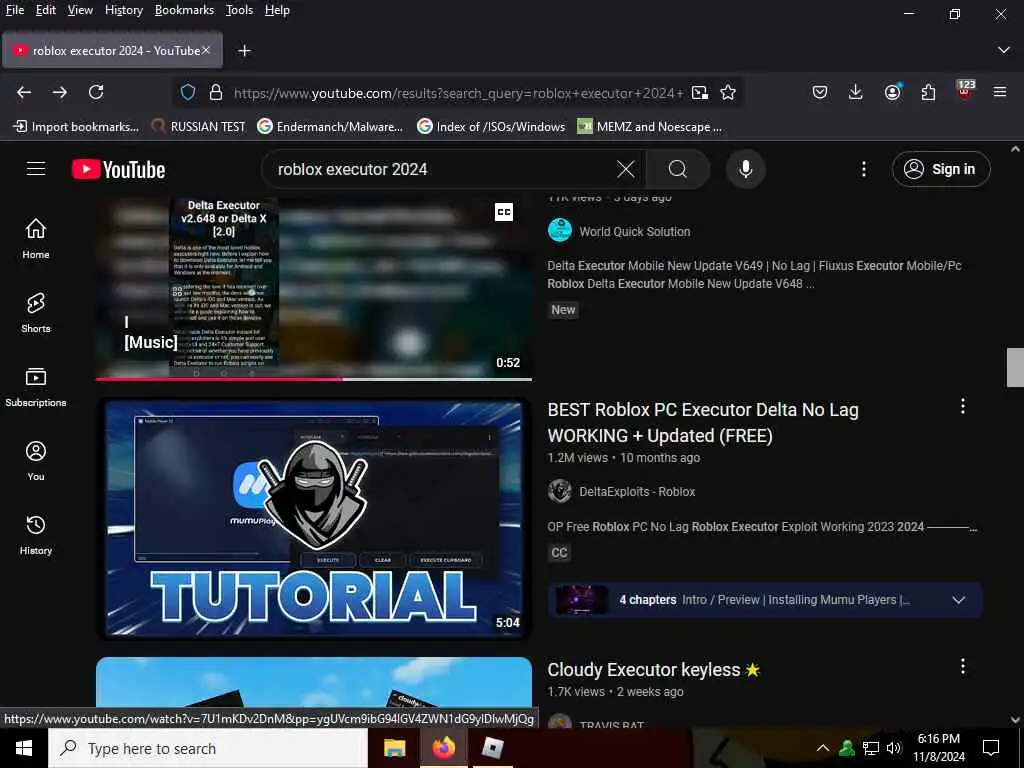The image size is (1024, 768).
Task: Open the Windows notification center
Action: [991, 748]
